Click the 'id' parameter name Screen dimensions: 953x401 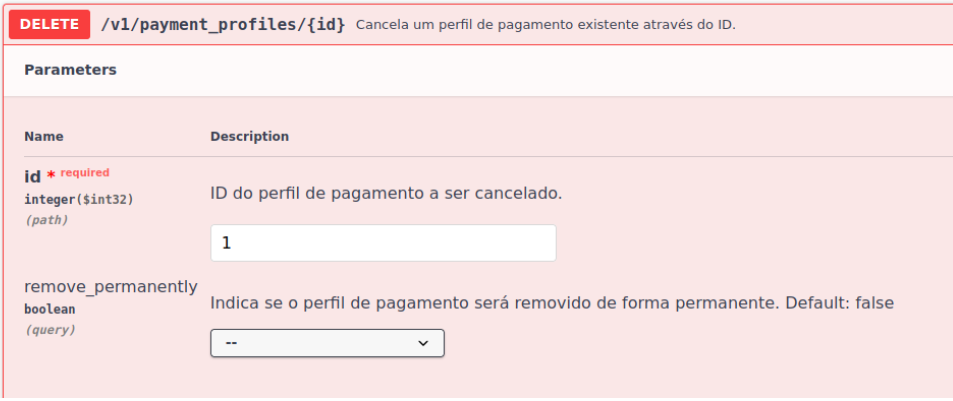point(32,177)
